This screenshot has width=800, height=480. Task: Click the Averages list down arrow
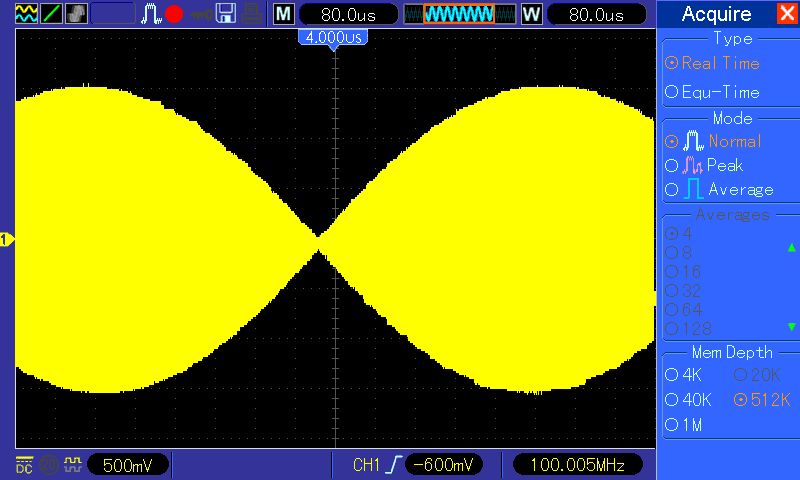coord(791,326)
